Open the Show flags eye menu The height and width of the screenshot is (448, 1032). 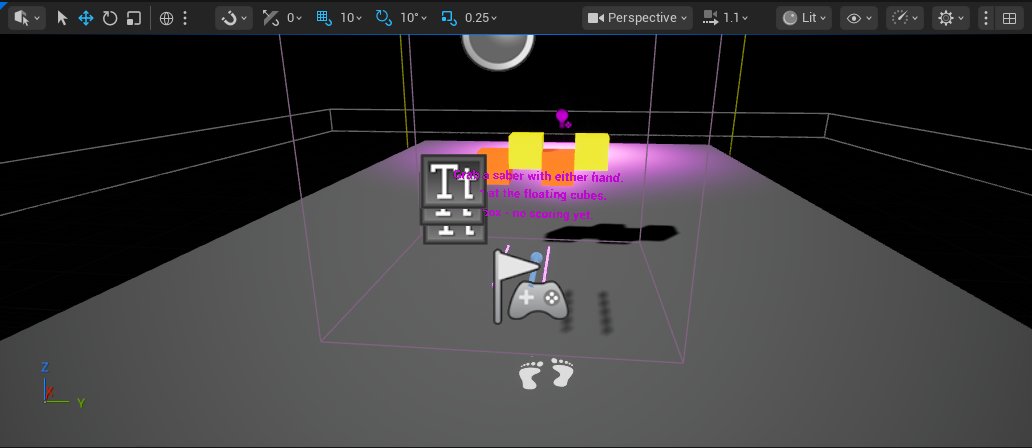(859, 18)
